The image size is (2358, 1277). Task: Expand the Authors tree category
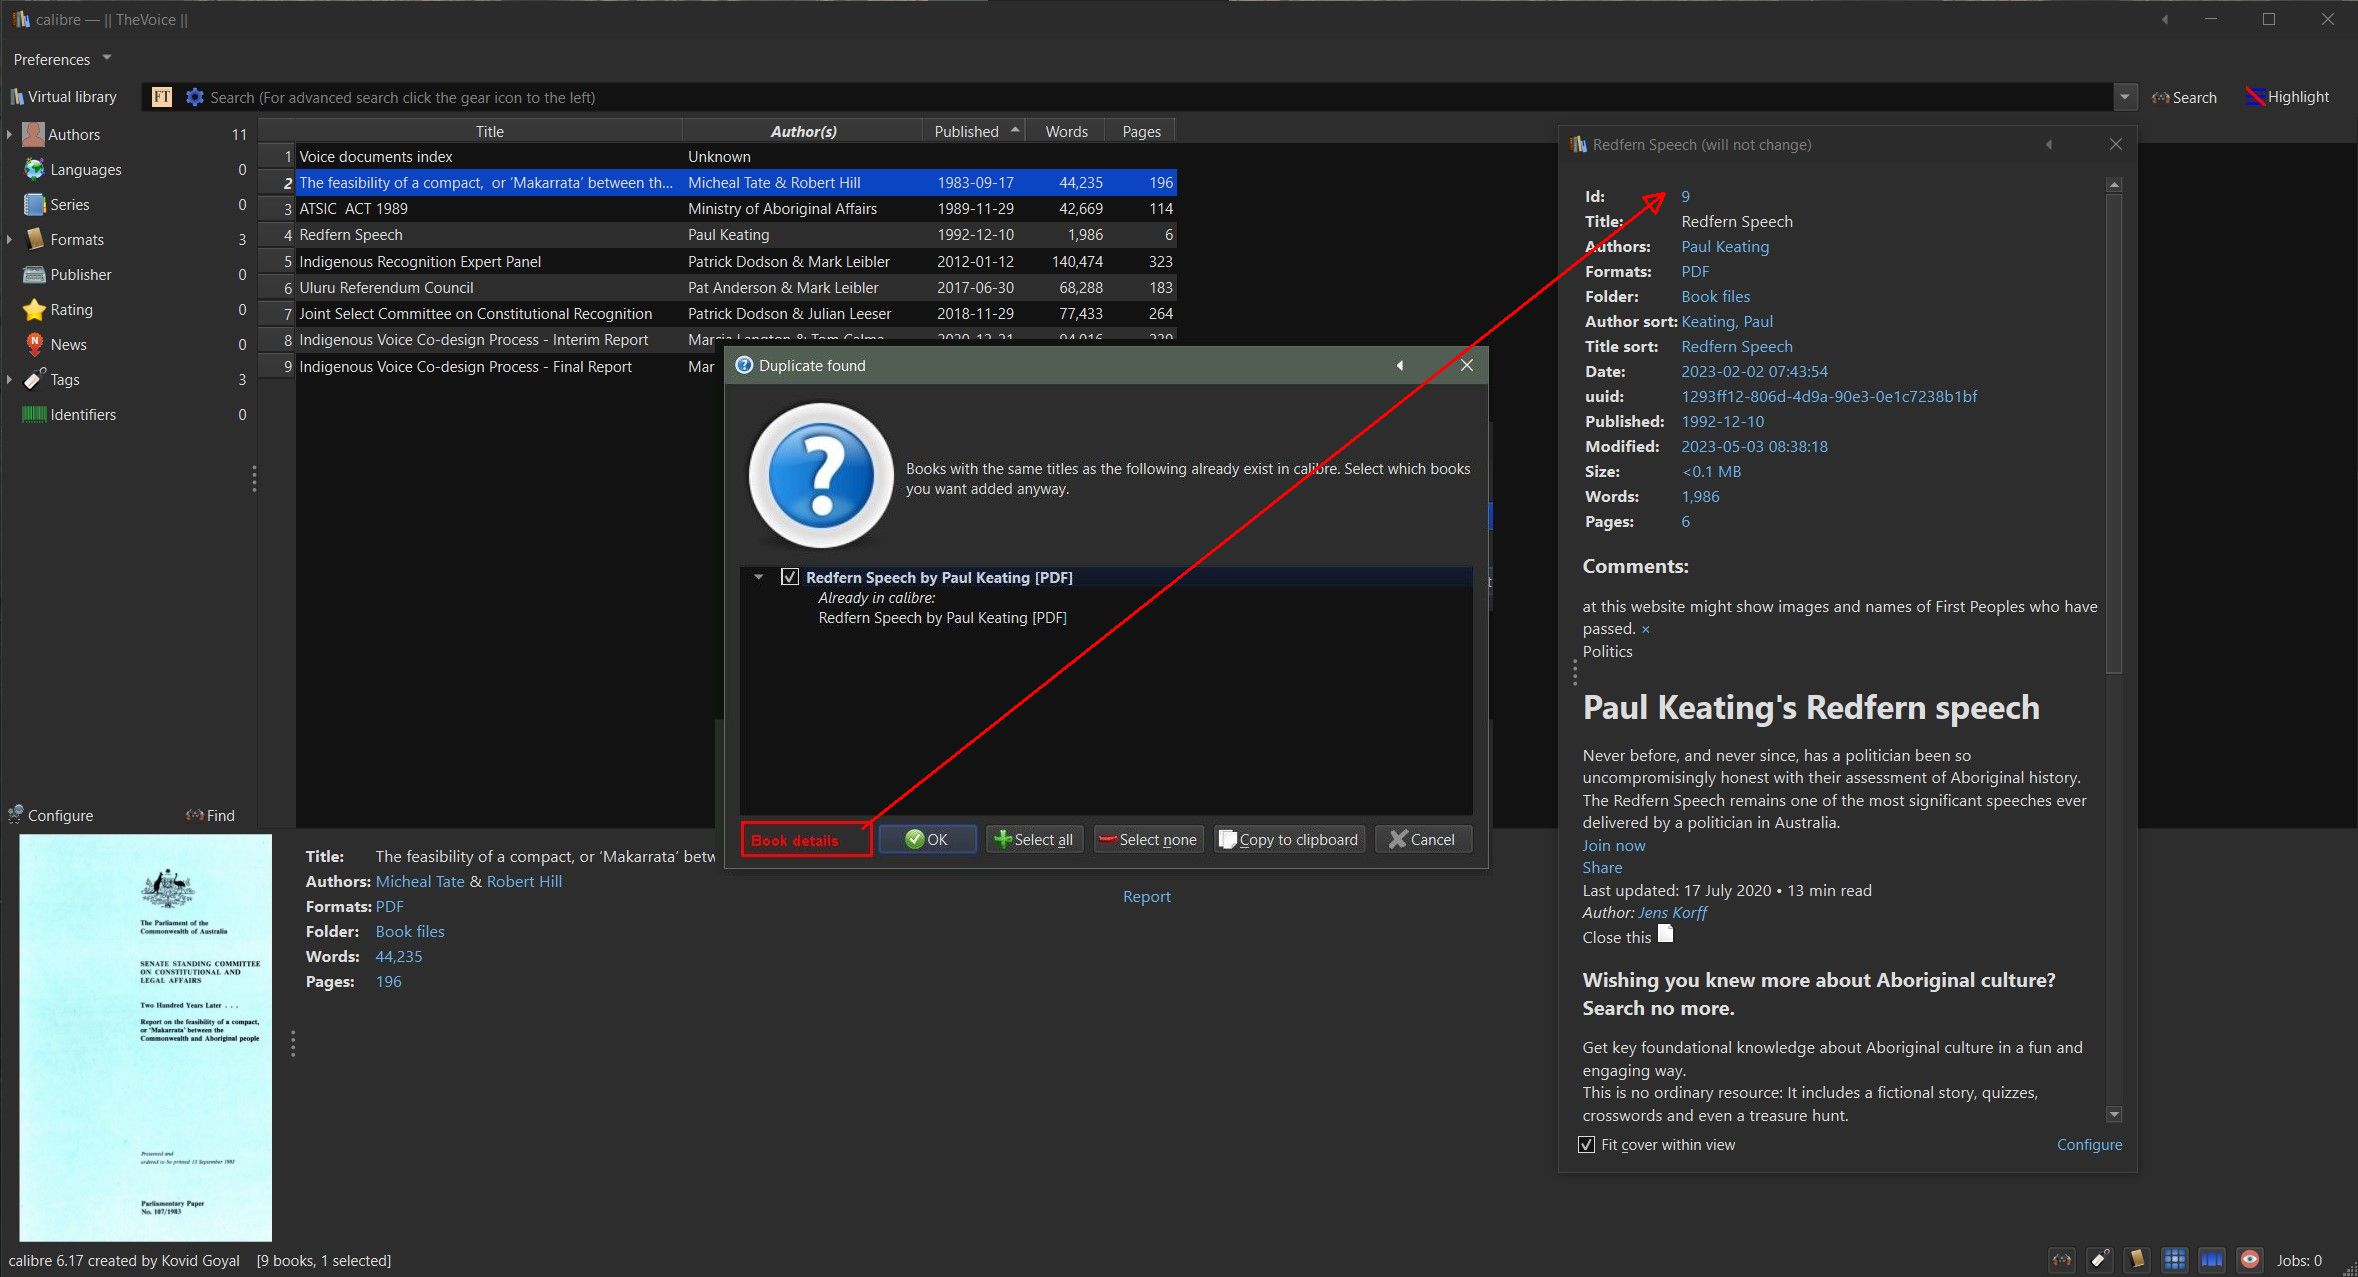pos(9,134)
